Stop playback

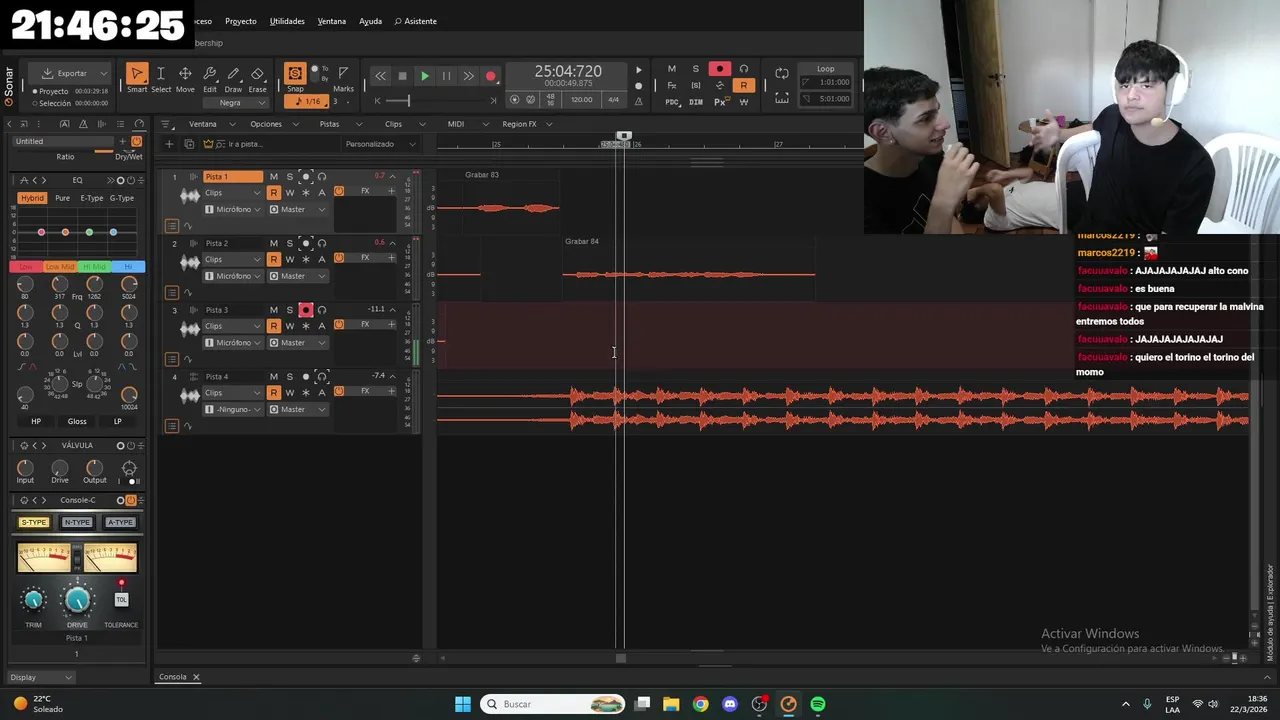402,76
